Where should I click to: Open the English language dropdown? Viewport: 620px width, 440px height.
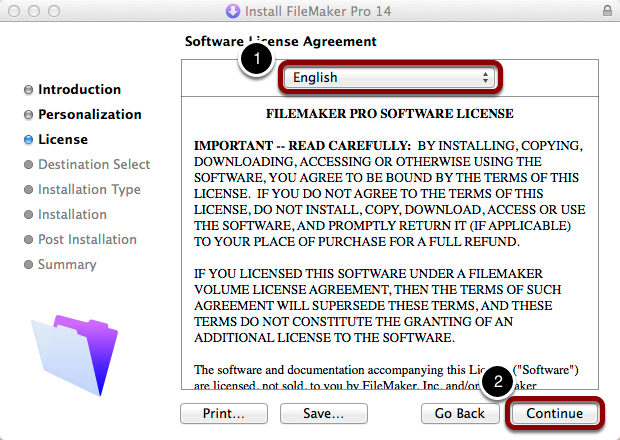(x=390, y=77)
